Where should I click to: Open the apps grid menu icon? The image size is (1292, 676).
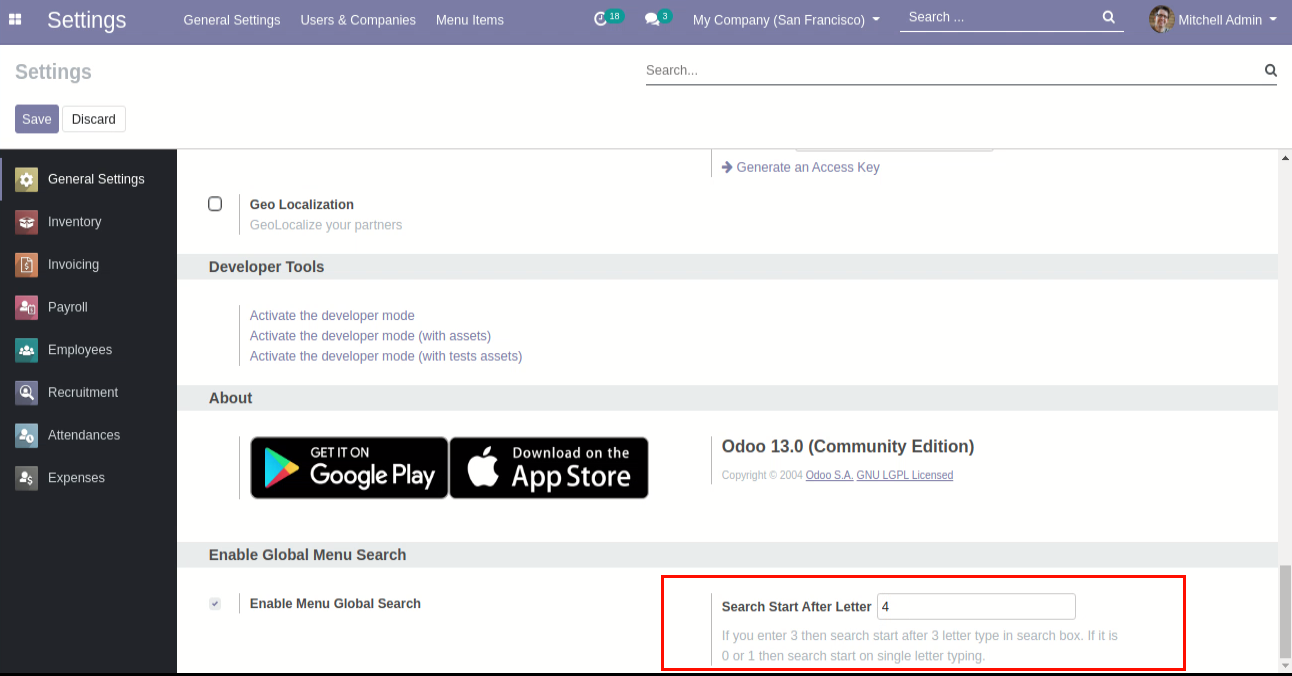pos(15,19)
